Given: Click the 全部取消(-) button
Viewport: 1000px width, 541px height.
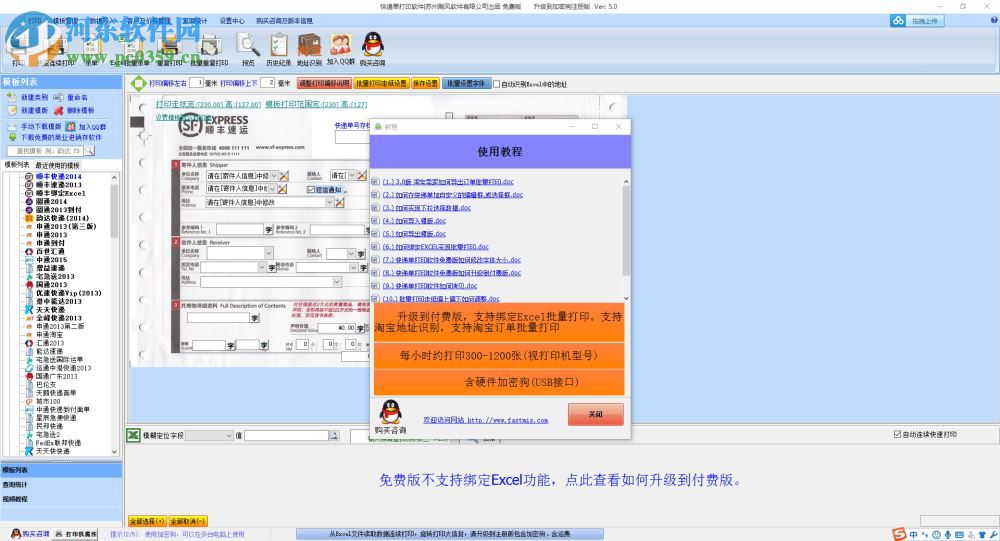Looking at the screenshot, I should click(188, 521).
